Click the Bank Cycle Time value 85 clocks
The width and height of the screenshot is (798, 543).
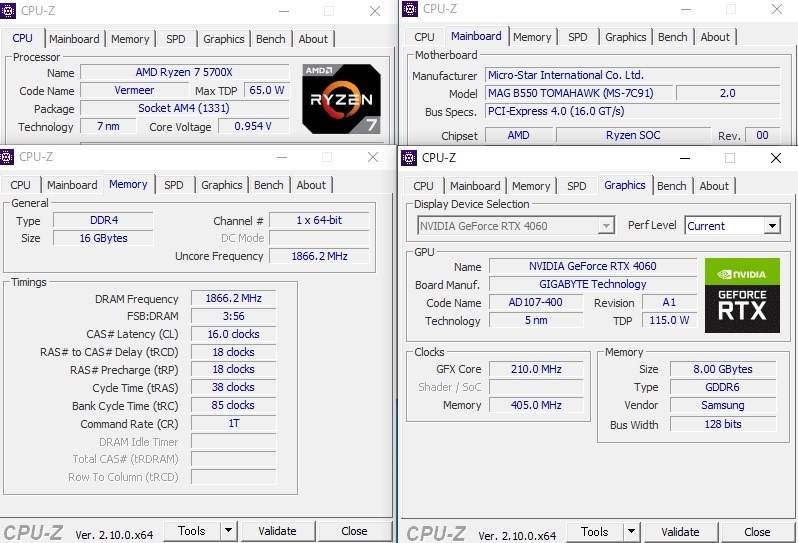[234, 406]
